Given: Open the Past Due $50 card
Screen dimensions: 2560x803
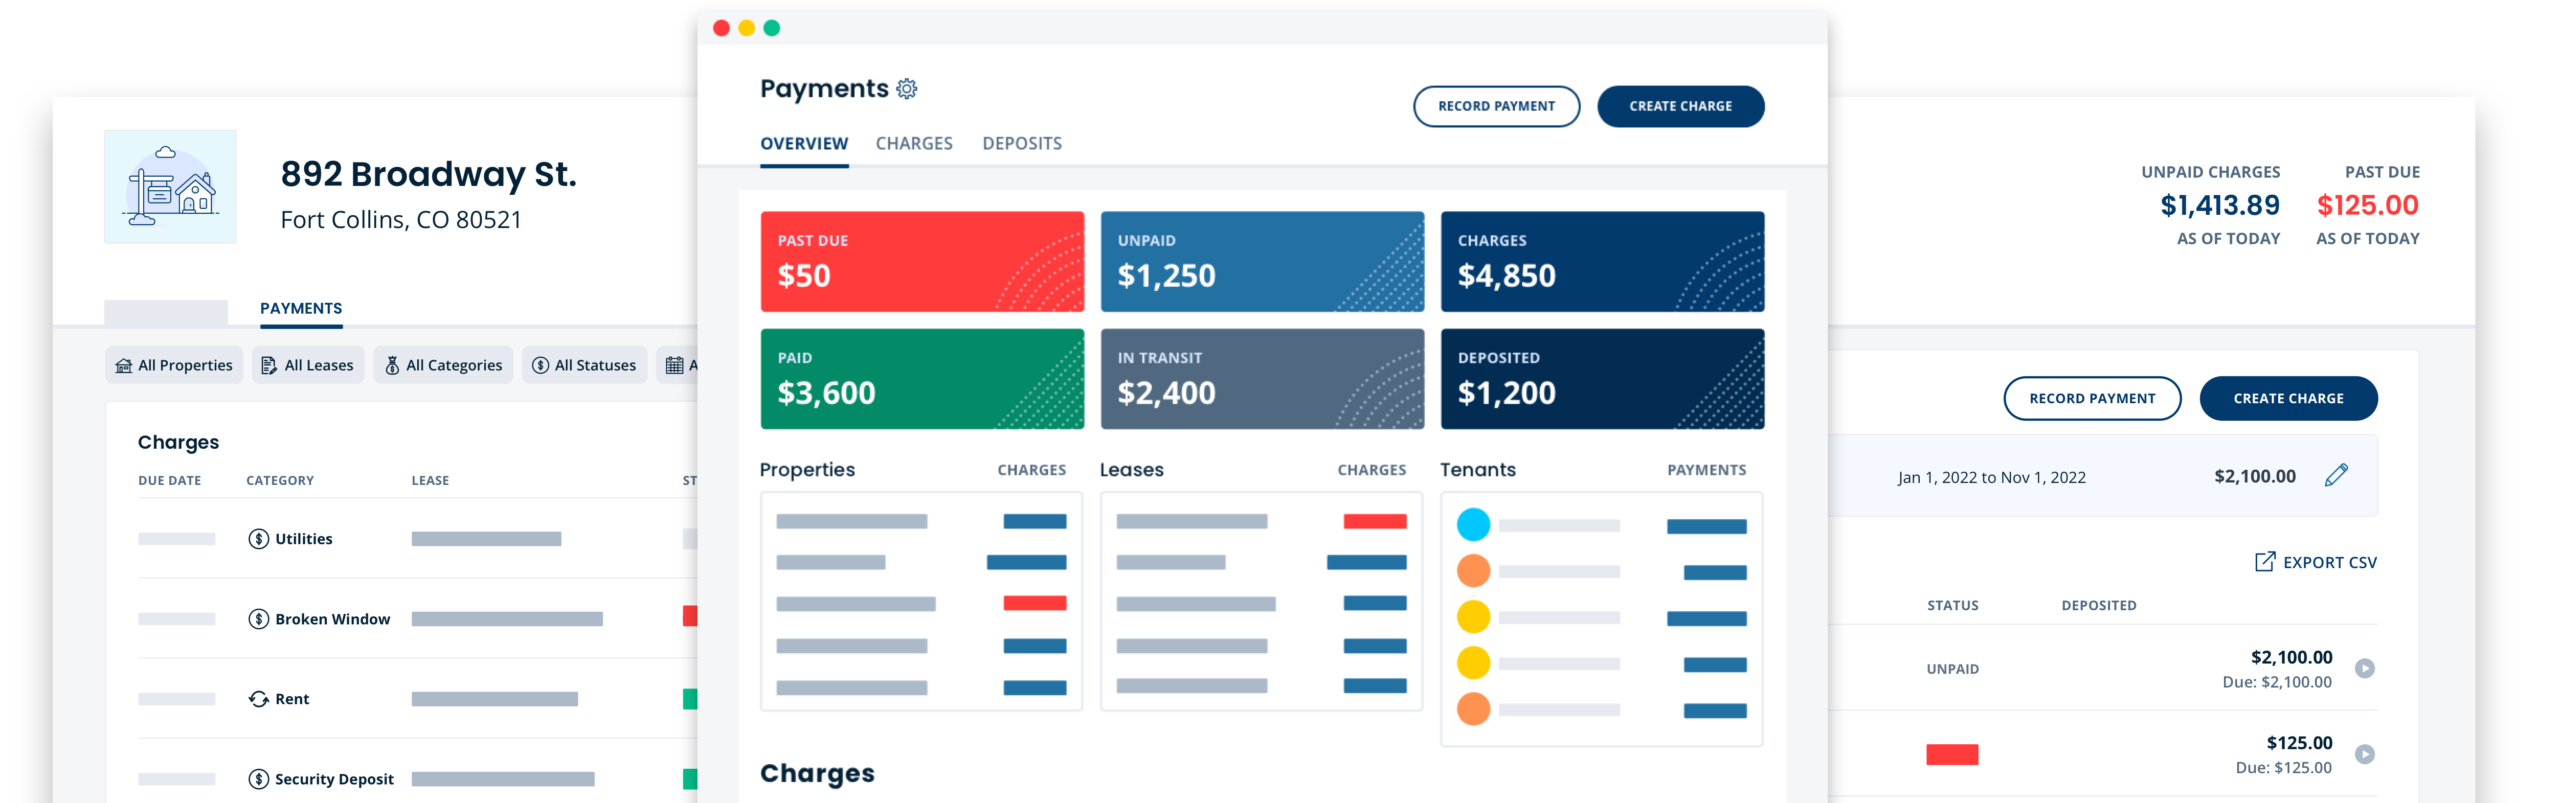Looking at the screenshot, I should click(922, 261).
